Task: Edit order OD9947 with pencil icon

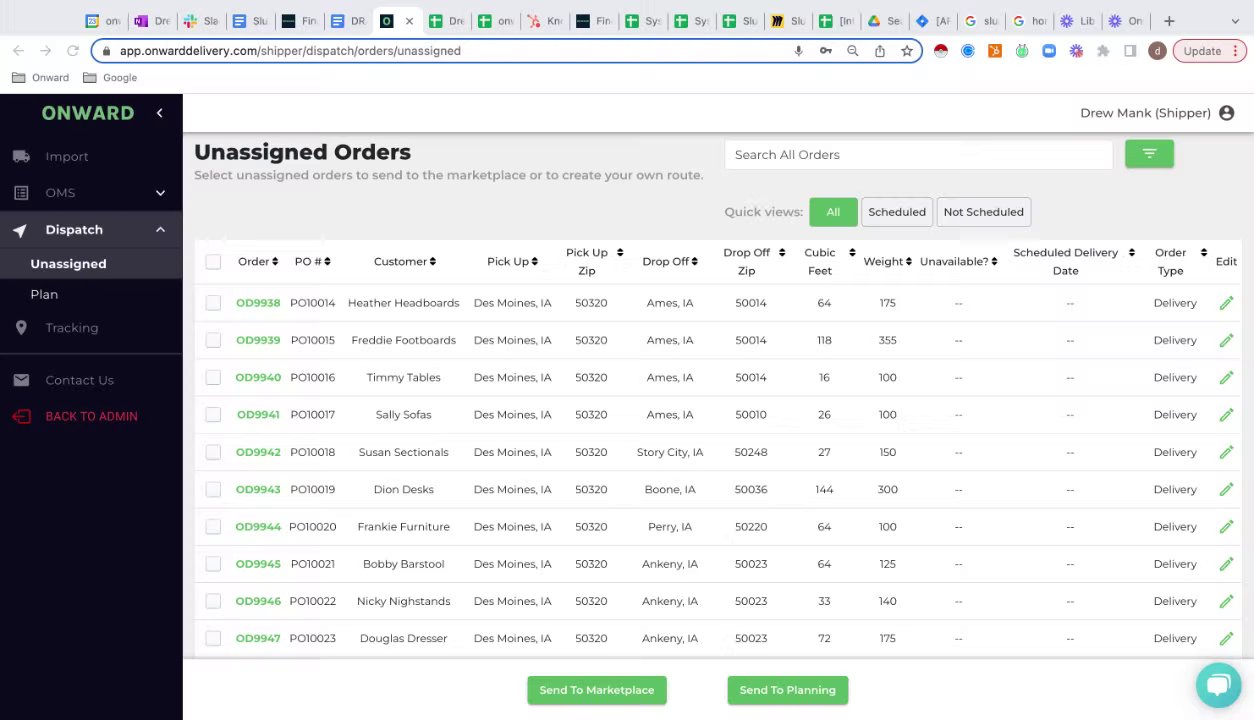Action: pyautogui.click(x=1226, y=639)
